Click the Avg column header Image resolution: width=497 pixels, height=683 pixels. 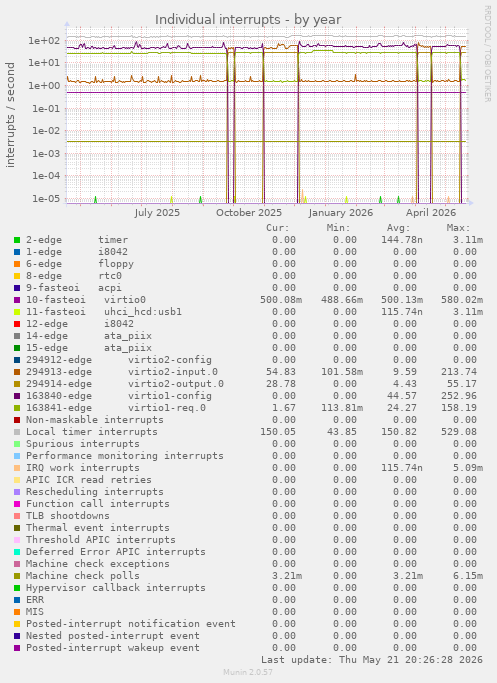click(x=399, y=228)
